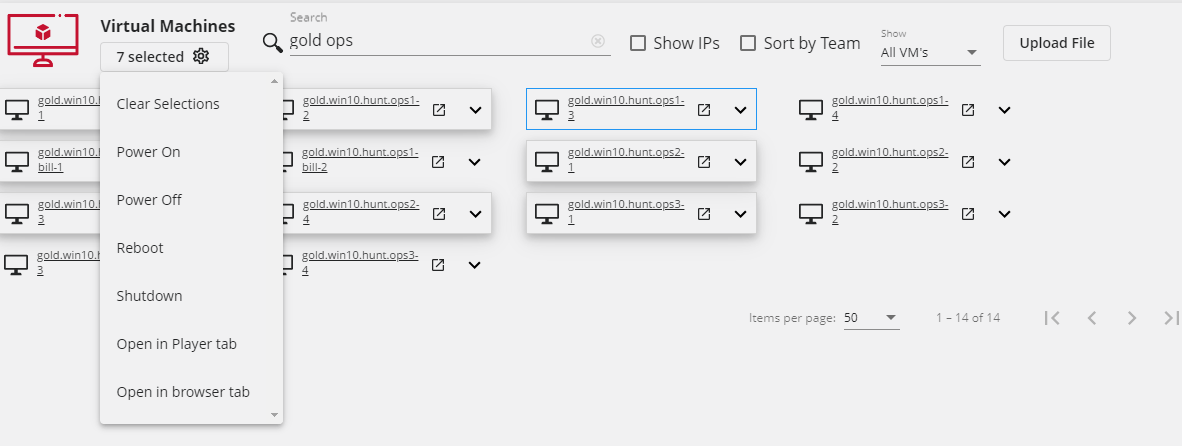Screen dimensions: 1182x446
Task: Click the search magnifier icon
Action: (x=273, y=42)
